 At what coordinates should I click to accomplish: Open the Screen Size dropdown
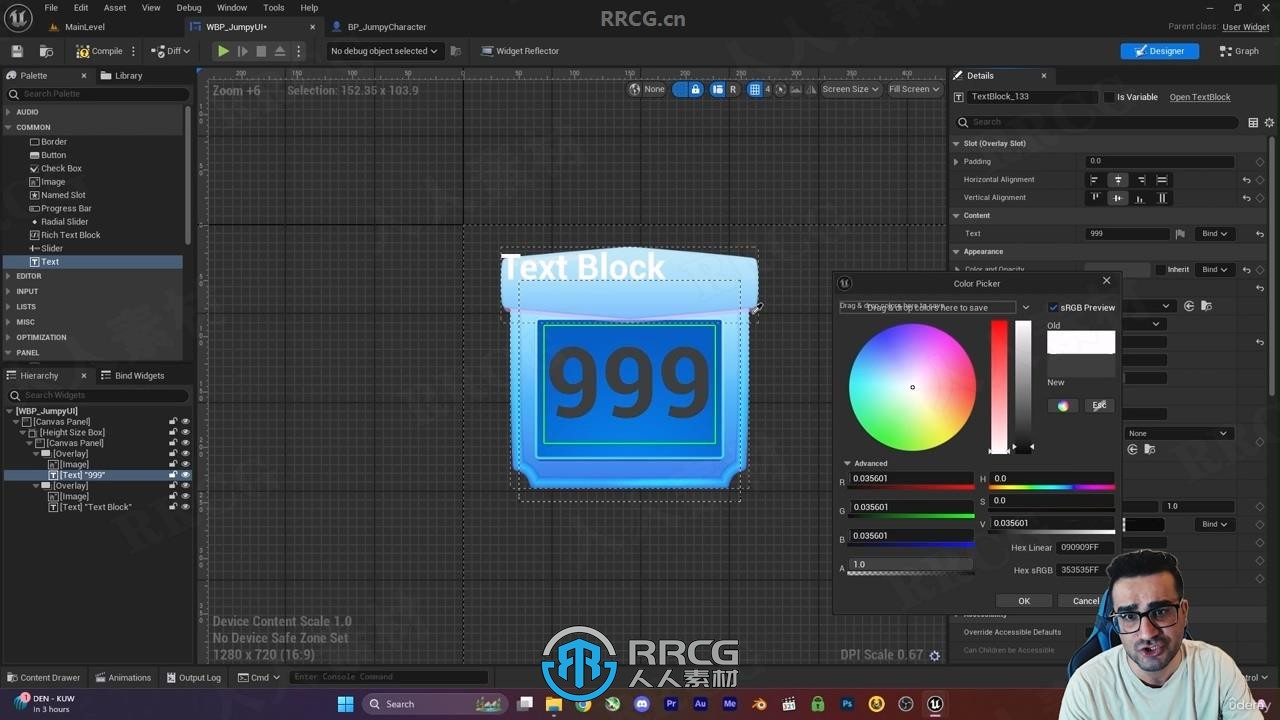pos(850,89)
